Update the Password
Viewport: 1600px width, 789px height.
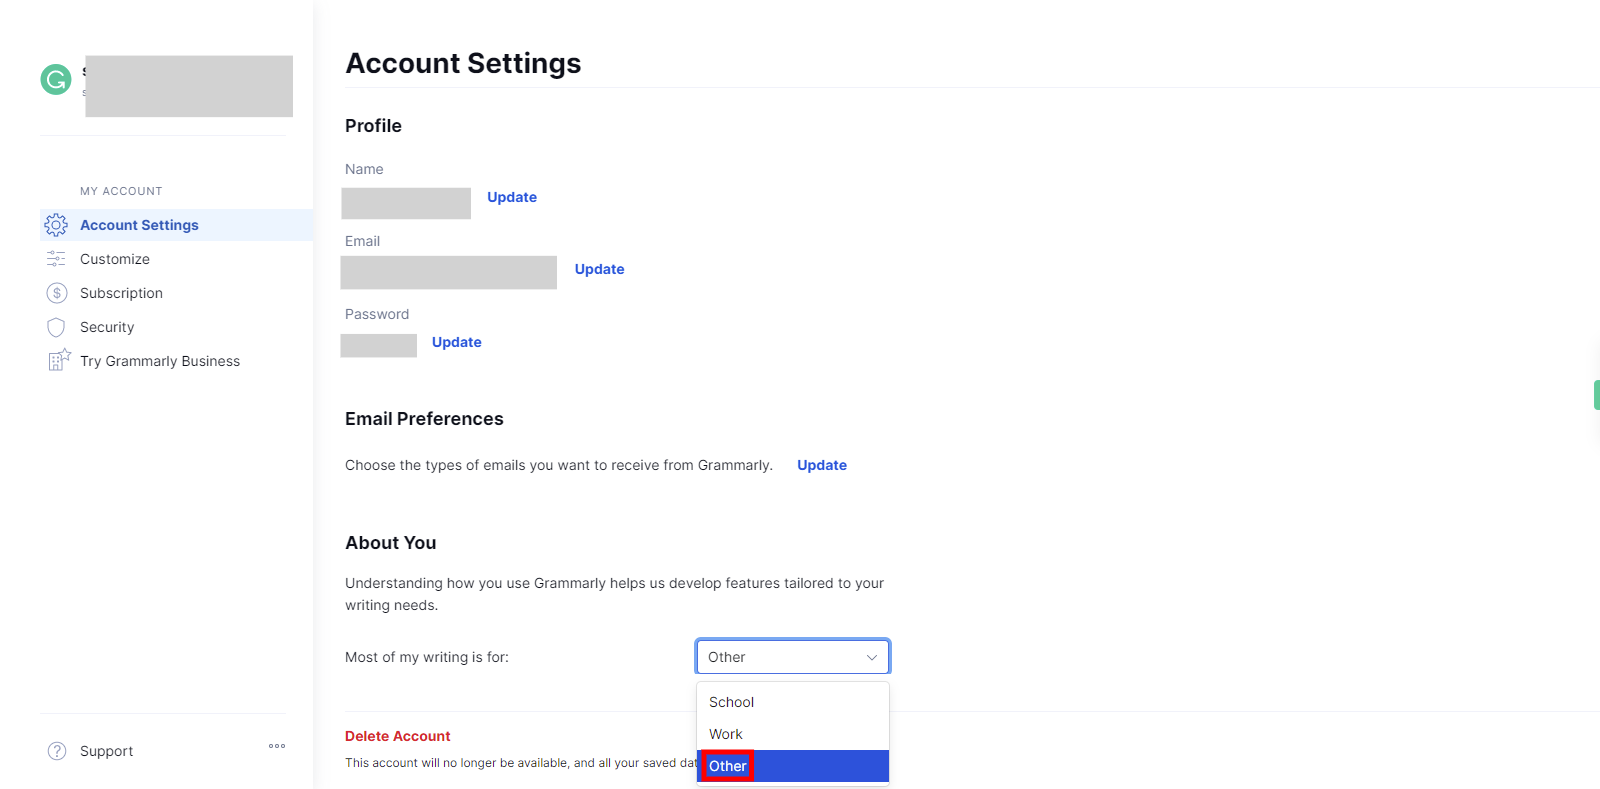coord(457,342)
